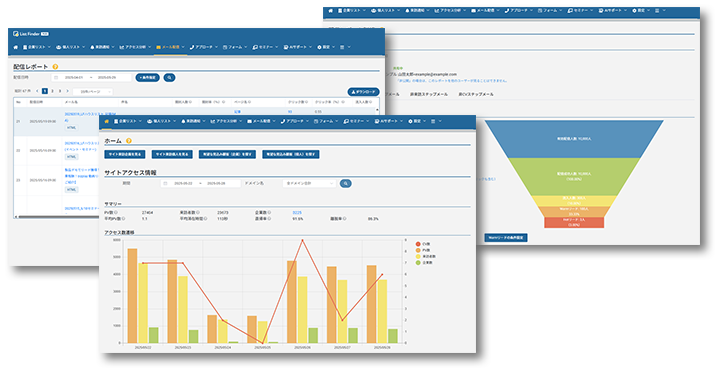The image size is (718, 368).
Task: Click Warmリードの条件指定 button
Action: (506, 238)
